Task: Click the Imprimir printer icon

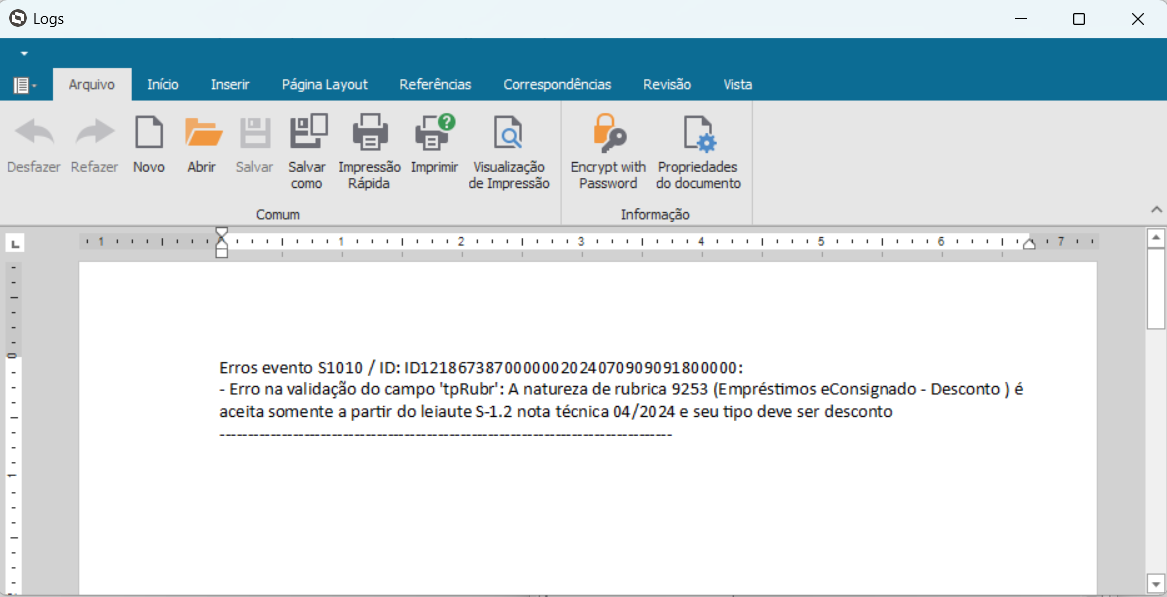Action: pos(435,133)
